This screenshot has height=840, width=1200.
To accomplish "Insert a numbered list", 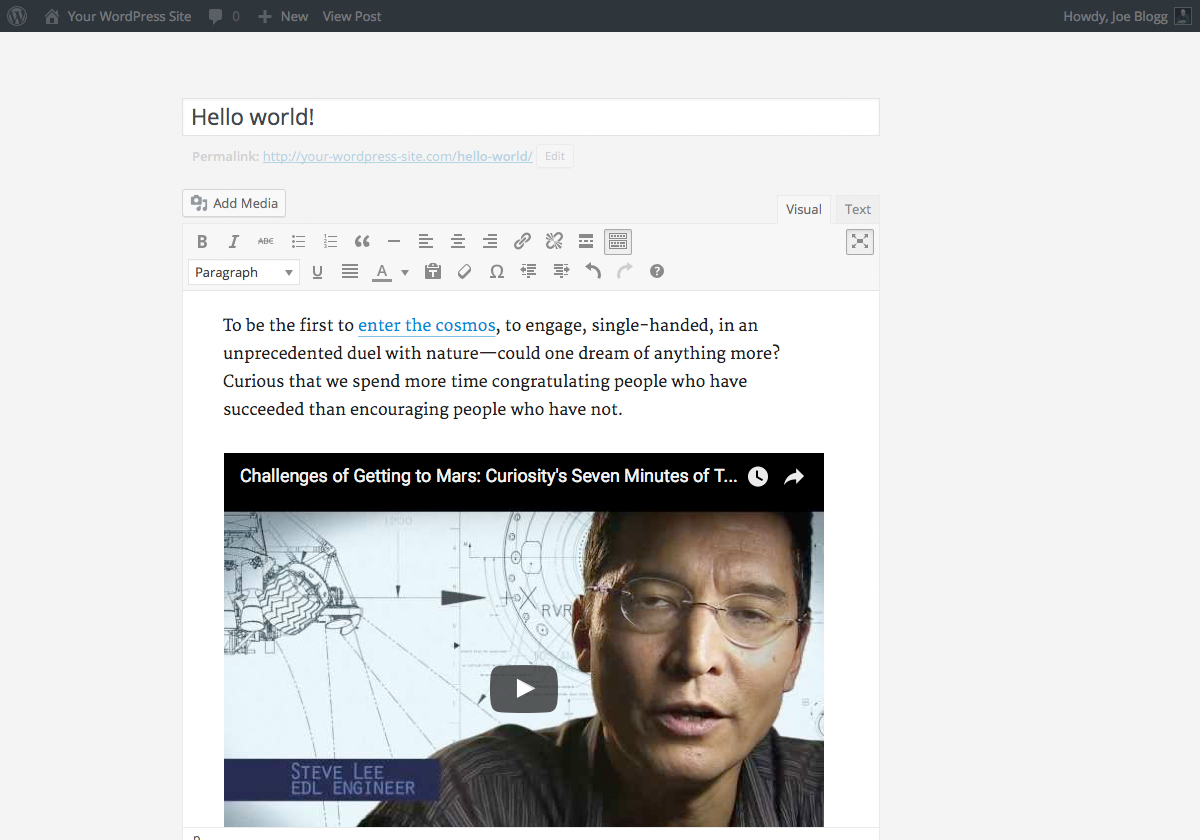I will point(330,241).
